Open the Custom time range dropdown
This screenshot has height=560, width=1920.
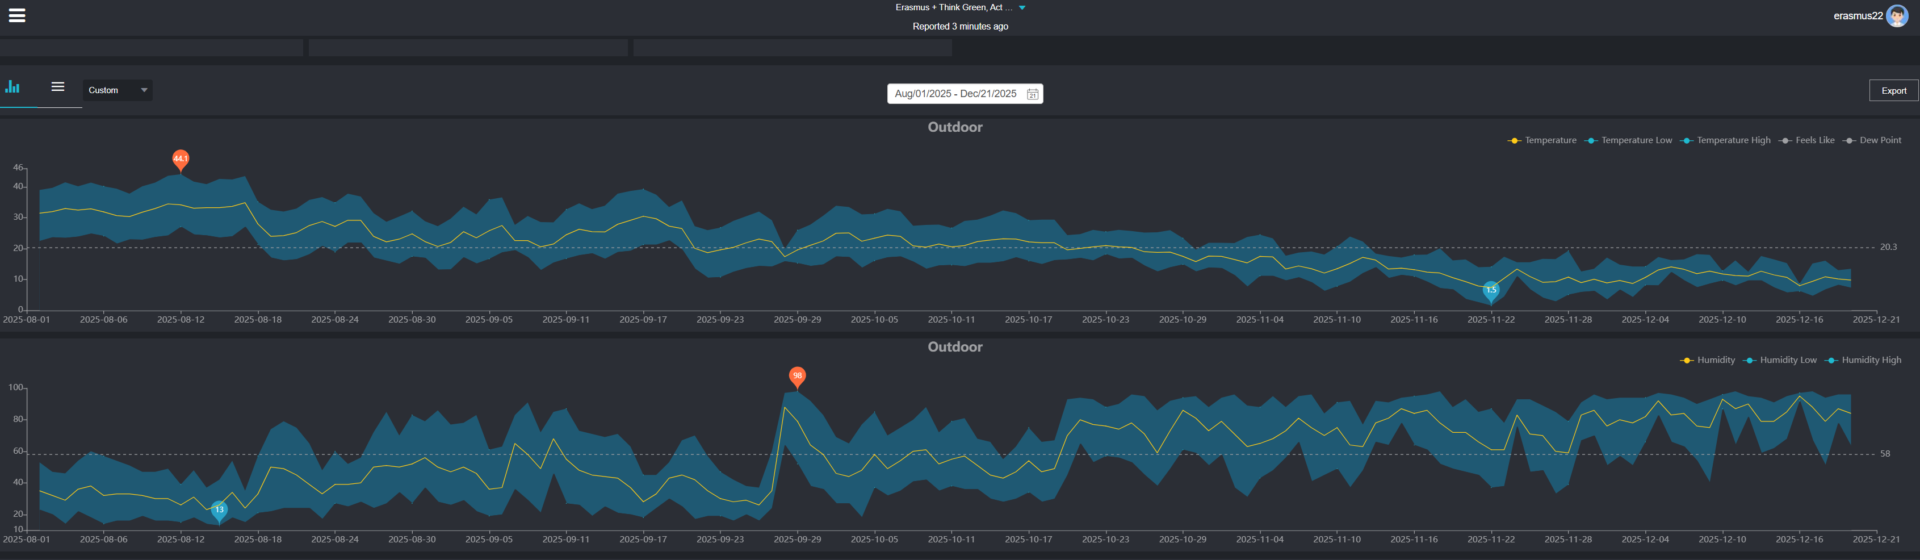(x=117, y=90)
